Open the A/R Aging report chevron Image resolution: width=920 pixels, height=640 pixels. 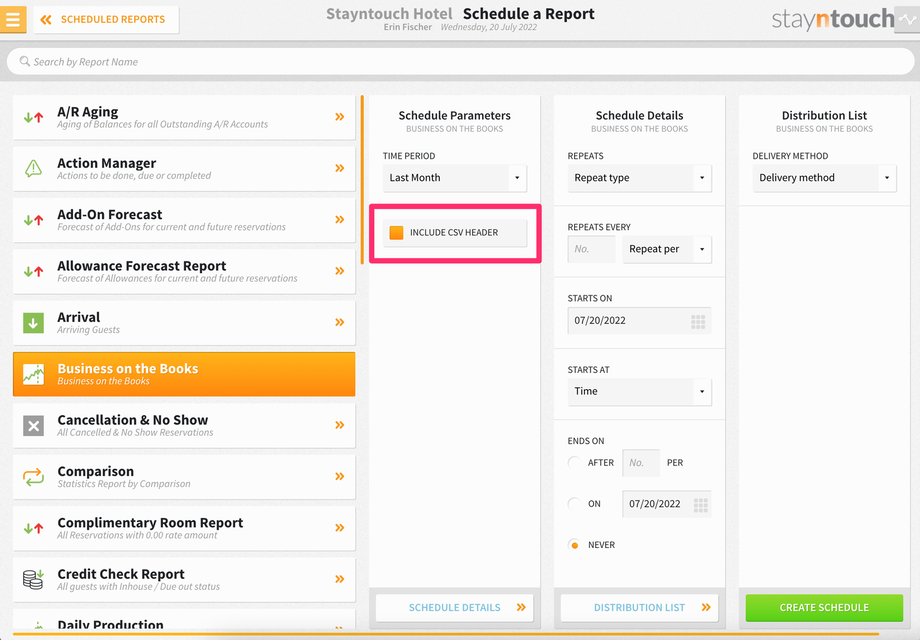[340, 117]
